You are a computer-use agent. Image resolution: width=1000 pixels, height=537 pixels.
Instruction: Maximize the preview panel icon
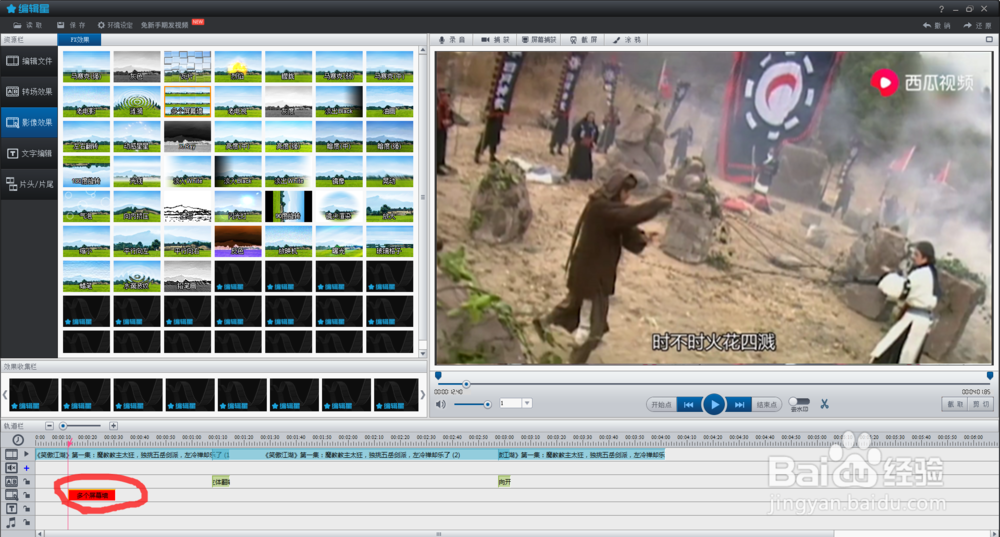[989, 40]
